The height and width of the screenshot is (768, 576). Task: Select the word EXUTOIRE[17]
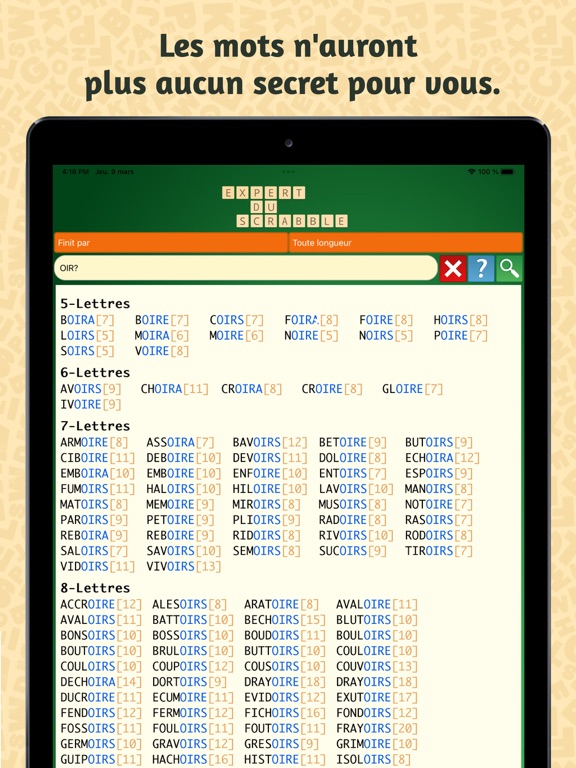pyautogui.click(x=377, y=697)
